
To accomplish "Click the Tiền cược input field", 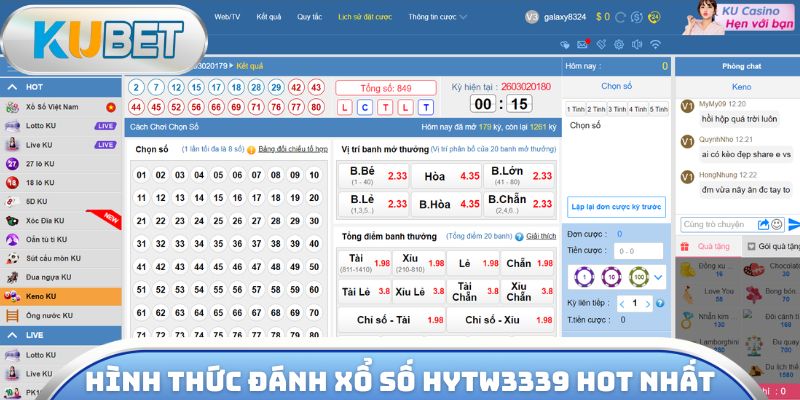I will tap(638, 251).
